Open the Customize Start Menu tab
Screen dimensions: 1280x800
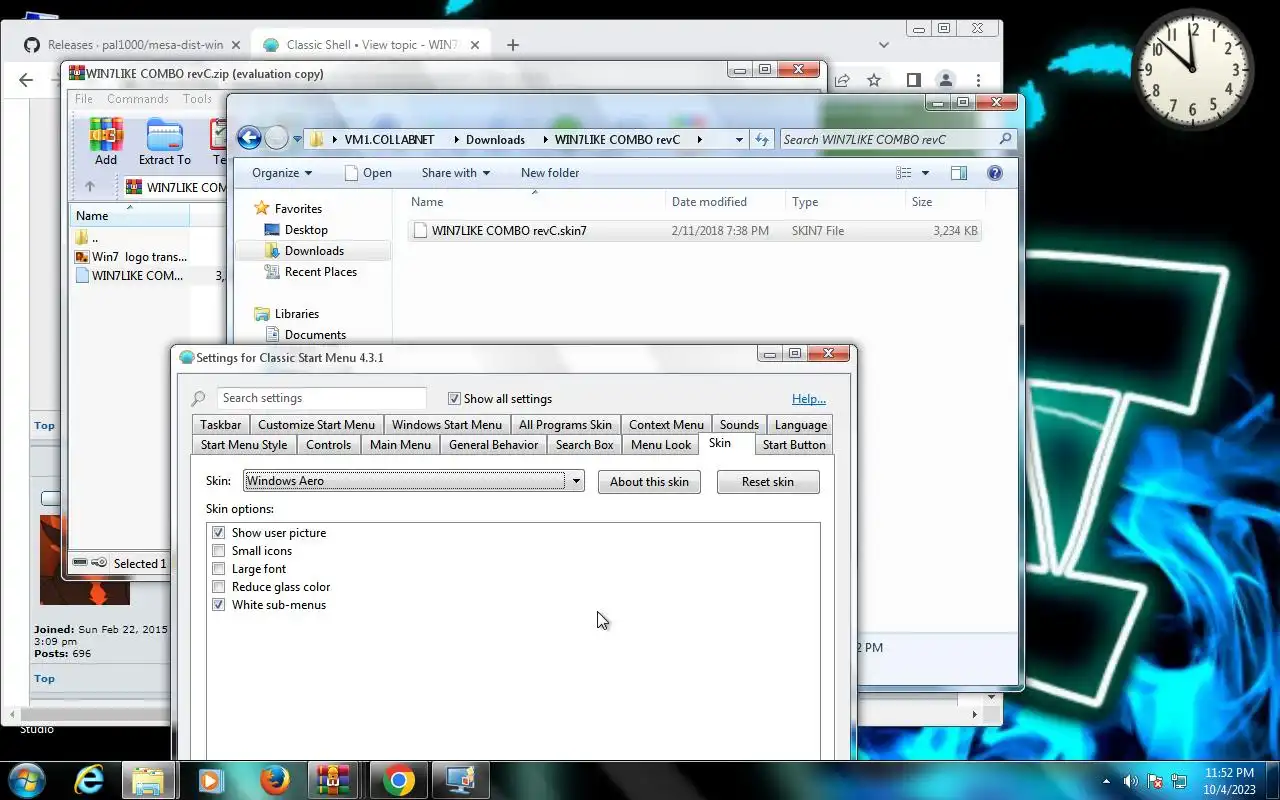pyautogui.click(x=316, y=425)
